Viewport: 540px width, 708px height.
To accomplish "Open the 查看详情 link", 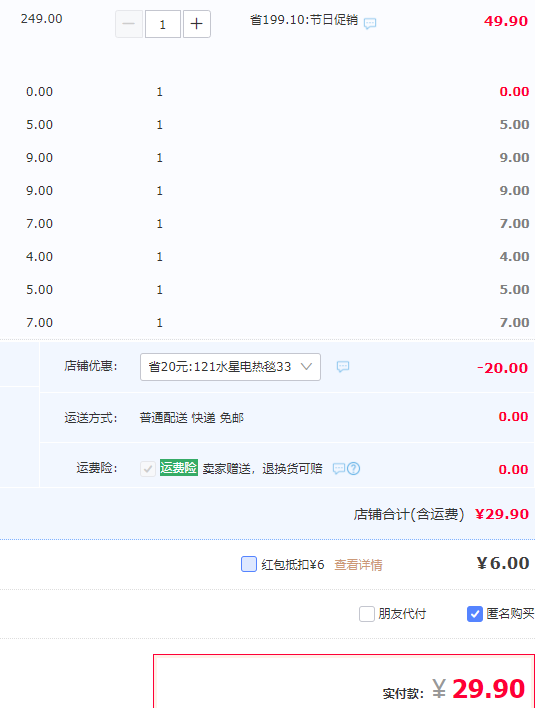I will (358, 564).
